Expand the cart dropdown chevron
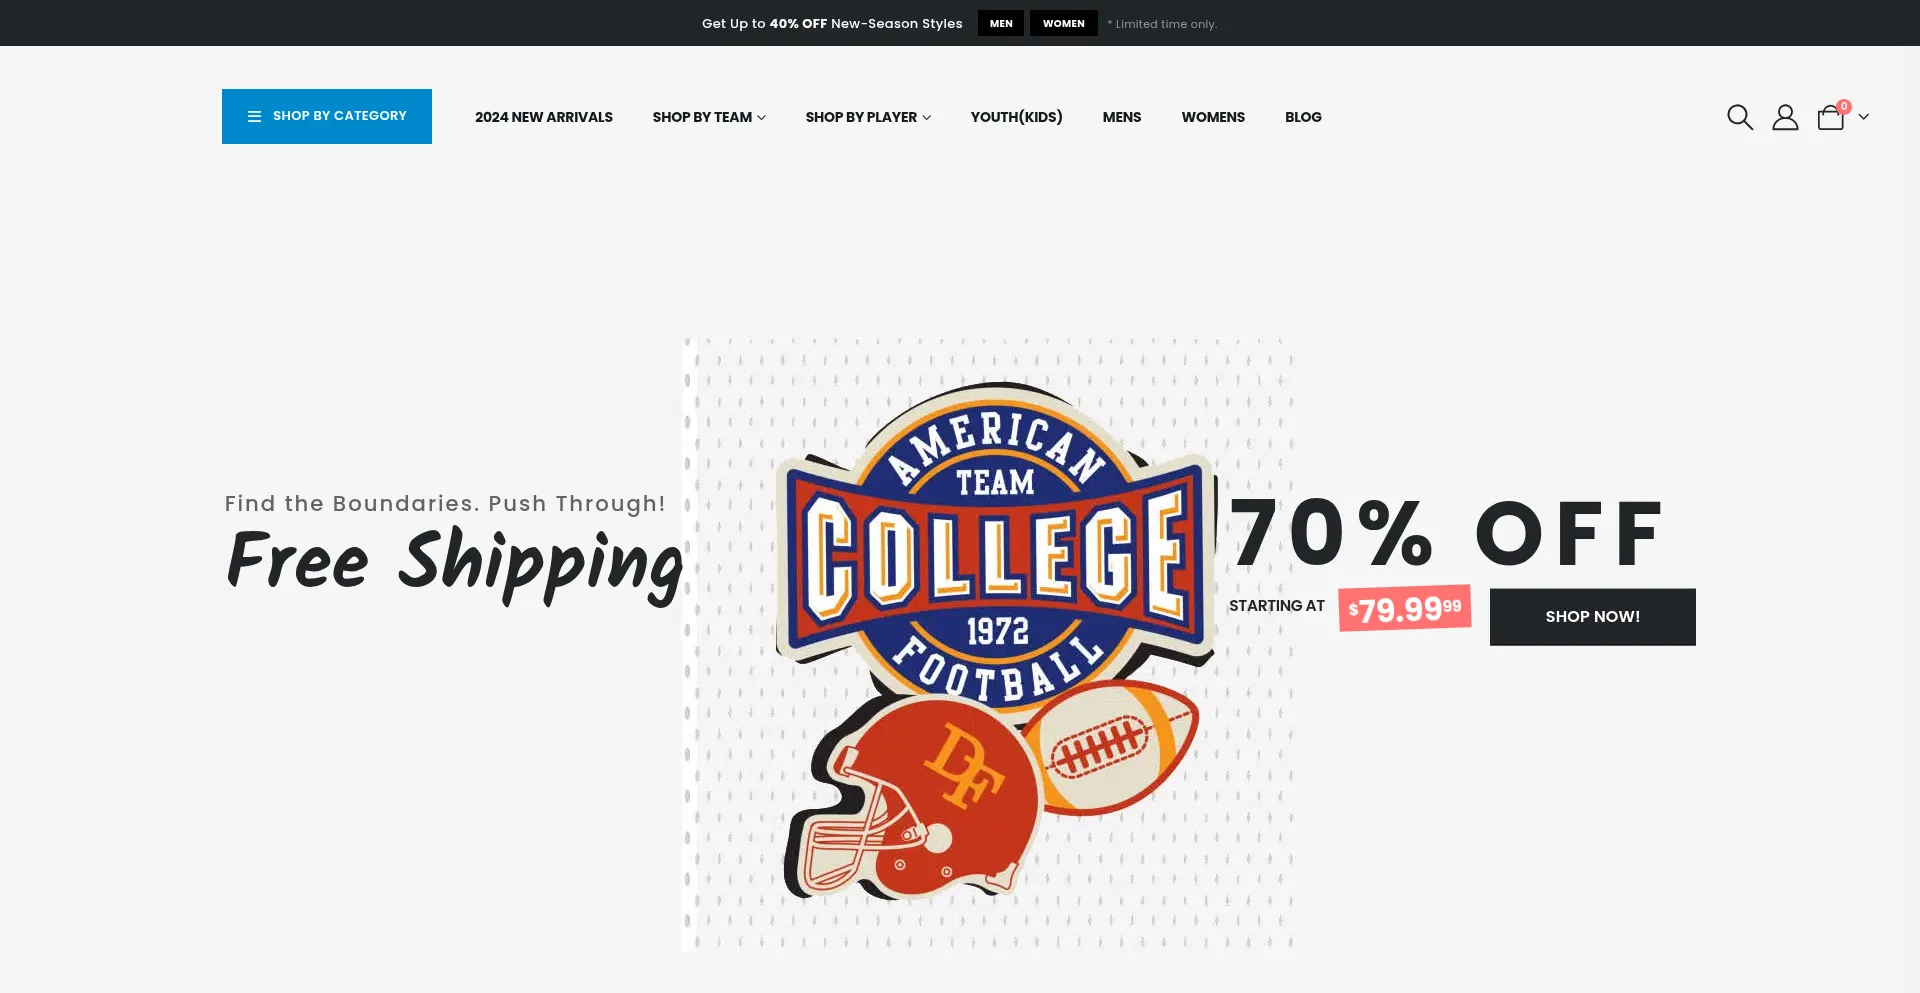The width and height of the screenshot is (1920, 993). (x=1863, y=117)
